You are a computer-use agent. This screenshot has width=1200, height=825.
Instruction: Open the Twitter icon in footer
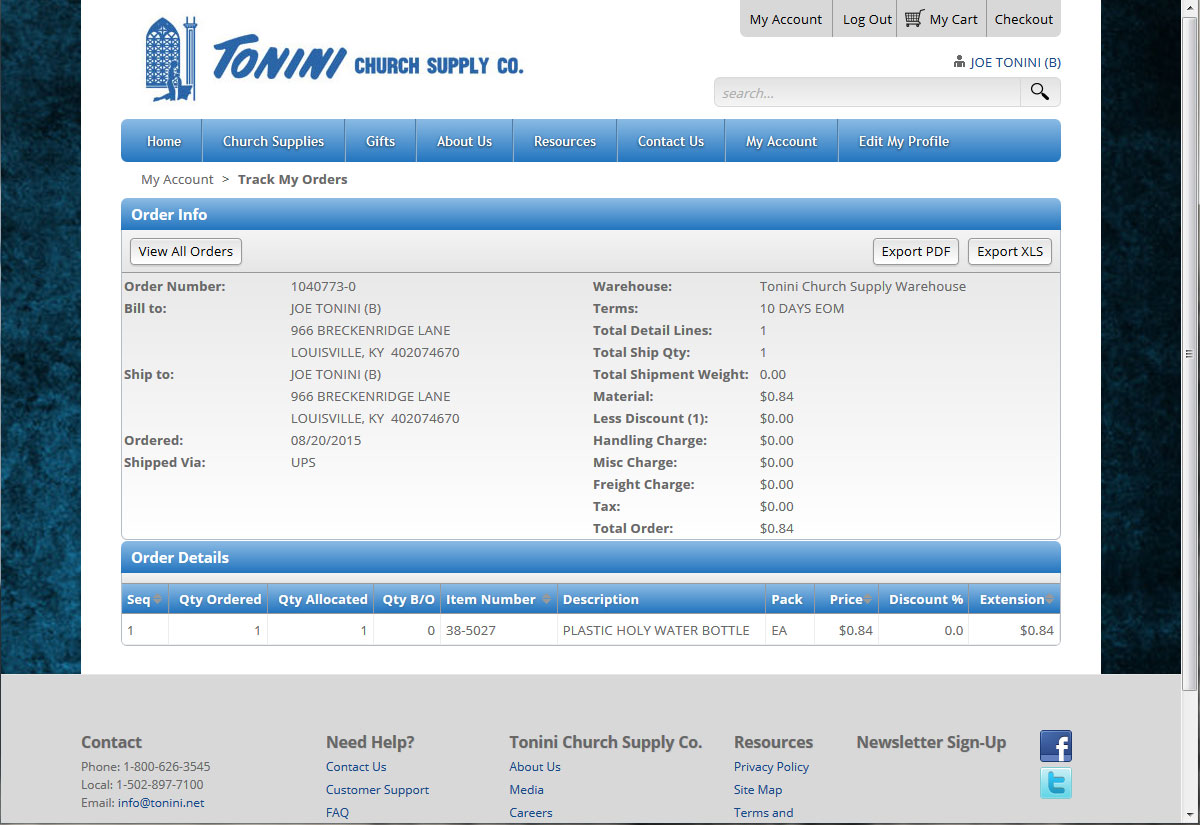click(x=1056, y=782)
